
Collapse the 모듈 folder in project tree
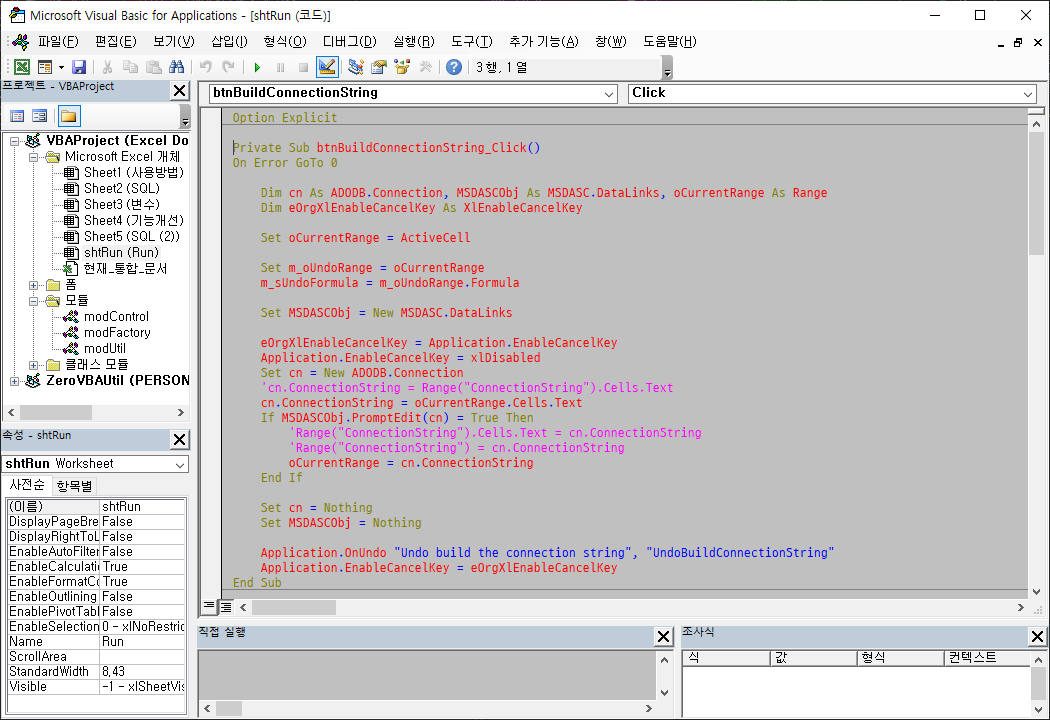[33, 301]
